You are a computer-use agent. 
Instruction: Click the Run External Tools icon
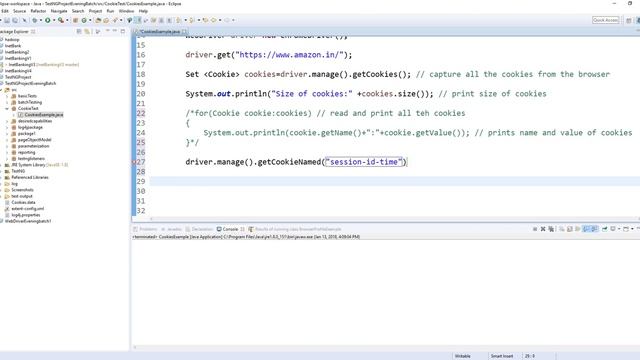pos(61,20)
